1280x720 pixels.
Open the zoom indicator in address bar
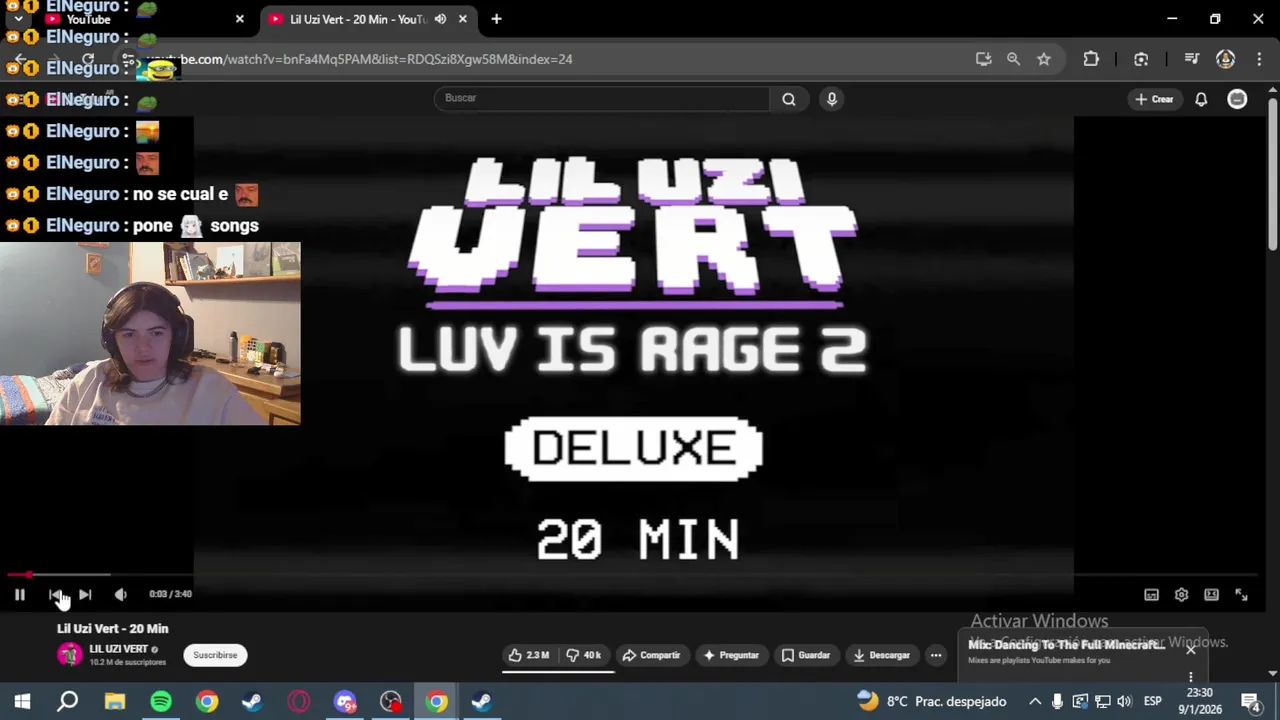coord(1013,59)
